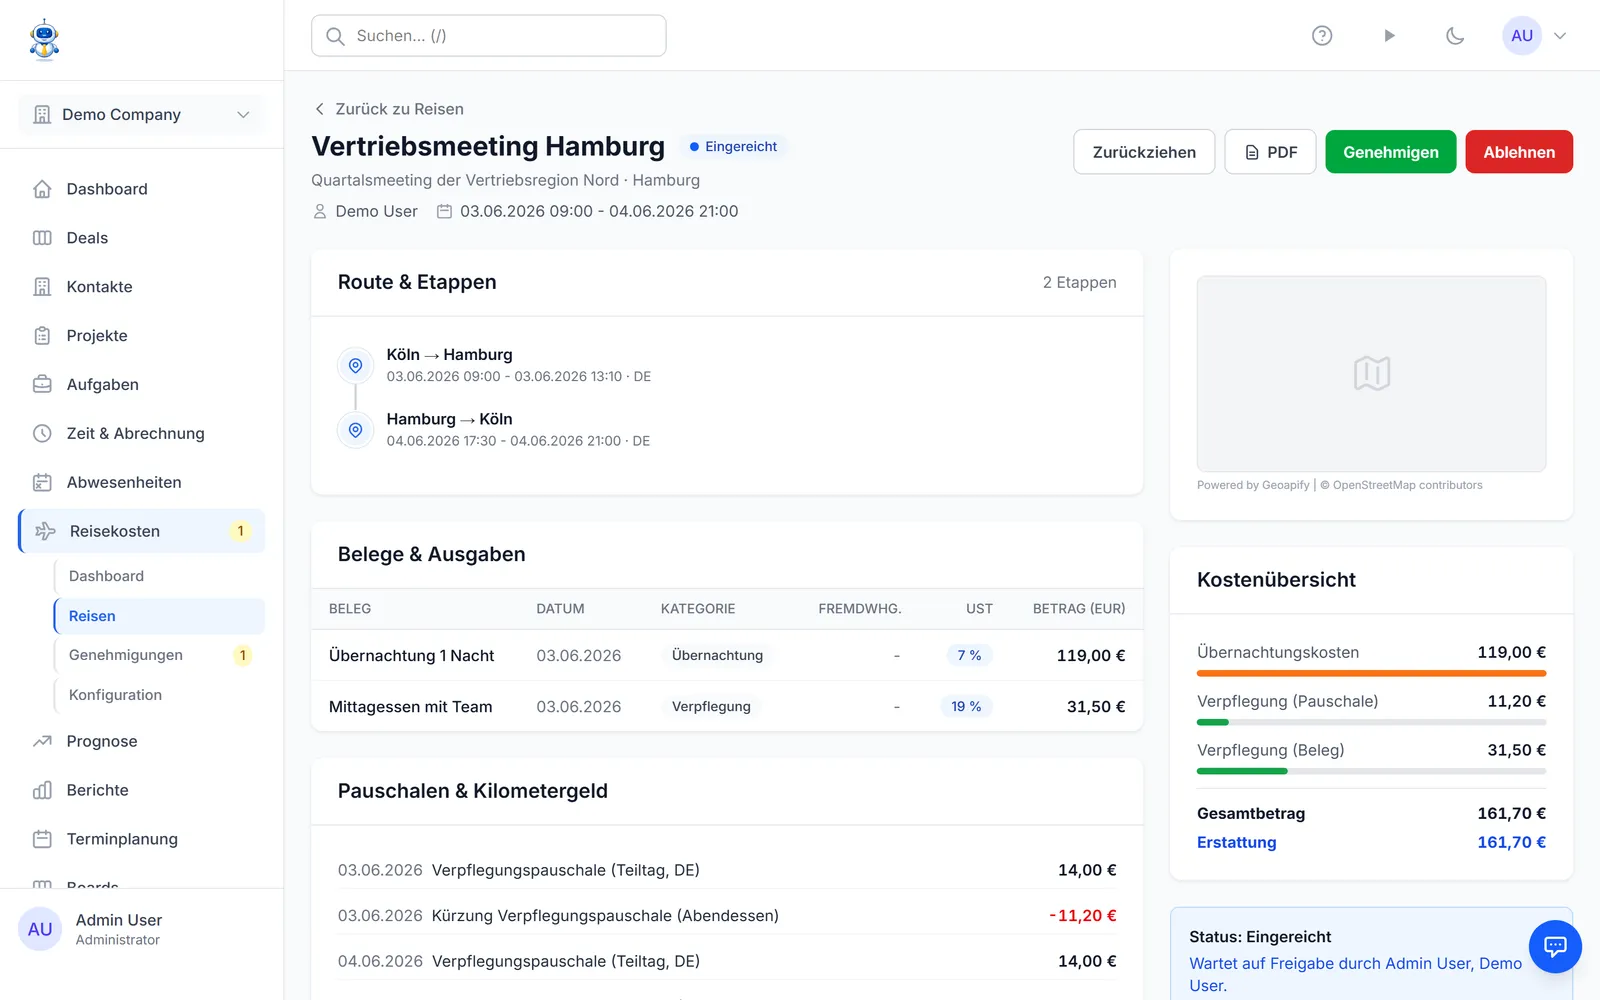The width and height of the screenshot is (1600, 1000).
Task: Open Zeit & Abrechnung clock icon
Action: click(x=42, y=433)
